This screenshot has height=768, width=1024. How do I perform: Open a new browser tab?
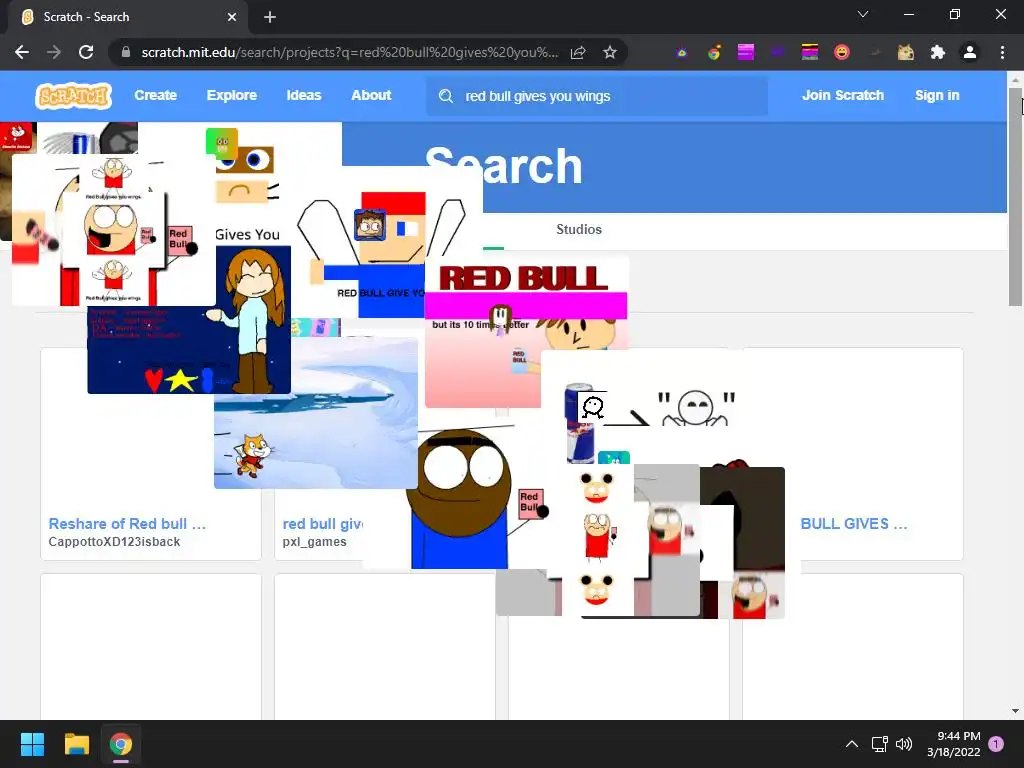tap(270, 17)
